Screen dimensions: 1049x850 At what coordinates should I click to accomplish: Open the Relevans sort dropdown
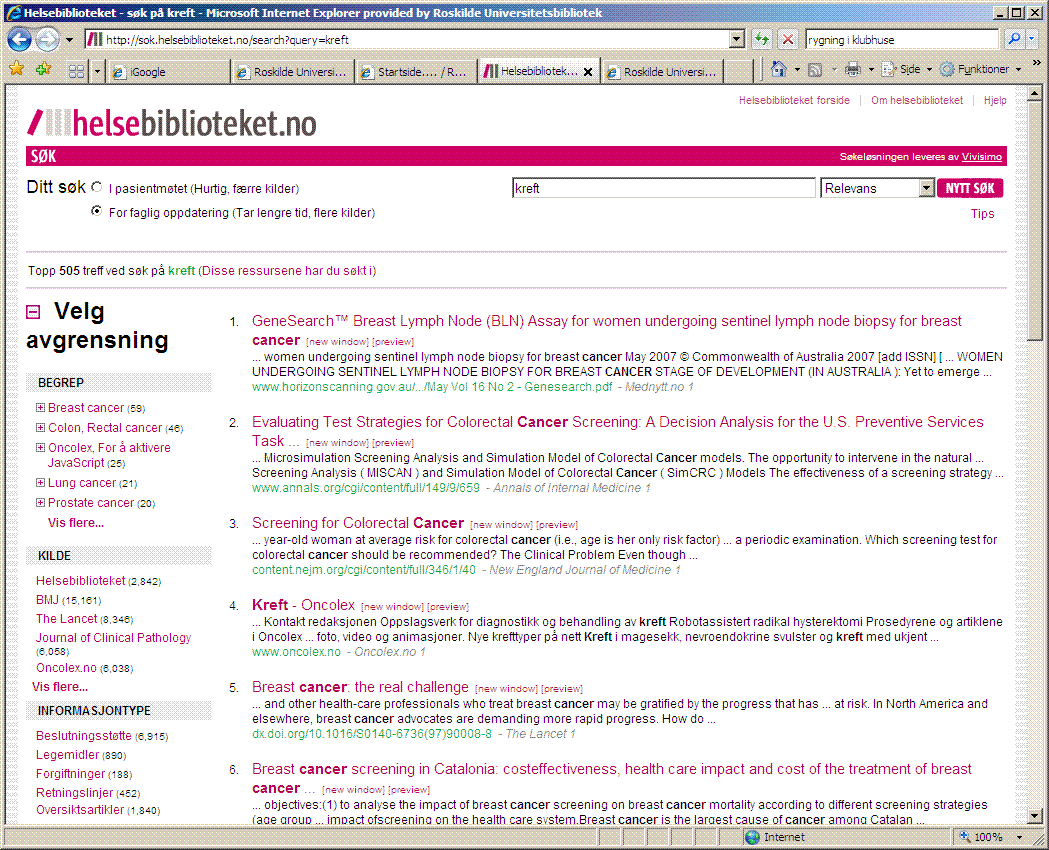[x=877, y=188]
